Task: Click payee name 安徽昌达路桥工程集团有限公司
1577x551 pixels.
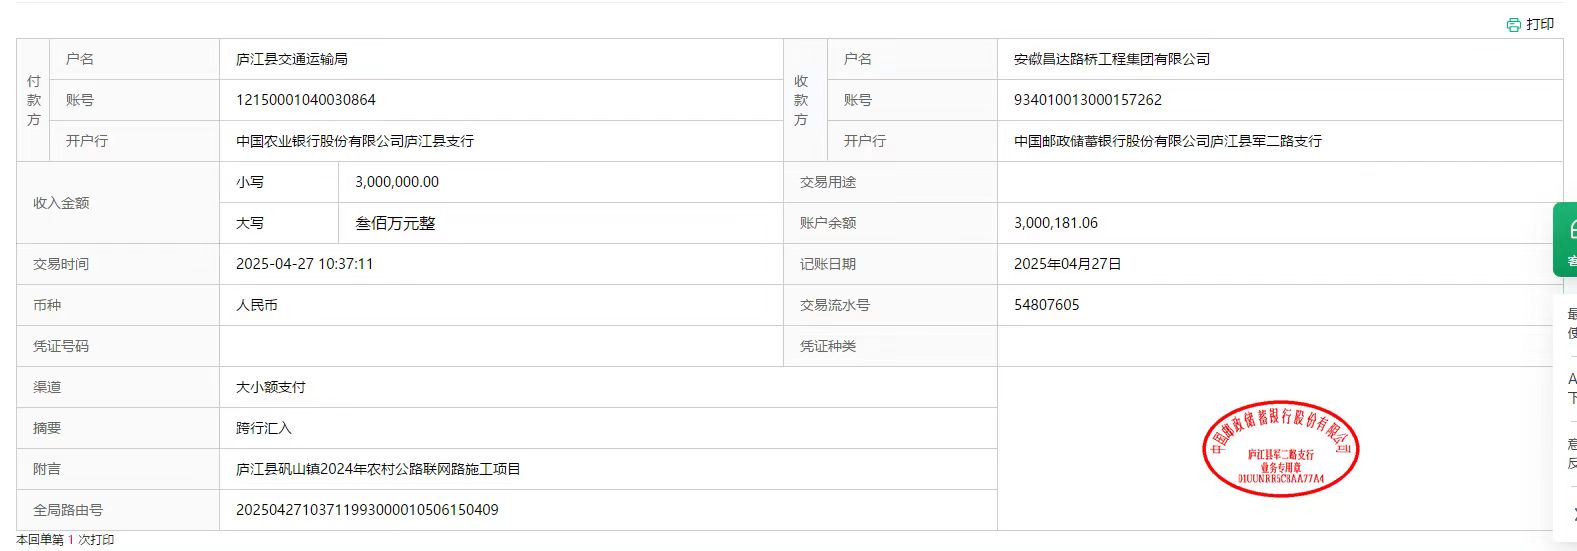Action: [x=1111, y=59]
